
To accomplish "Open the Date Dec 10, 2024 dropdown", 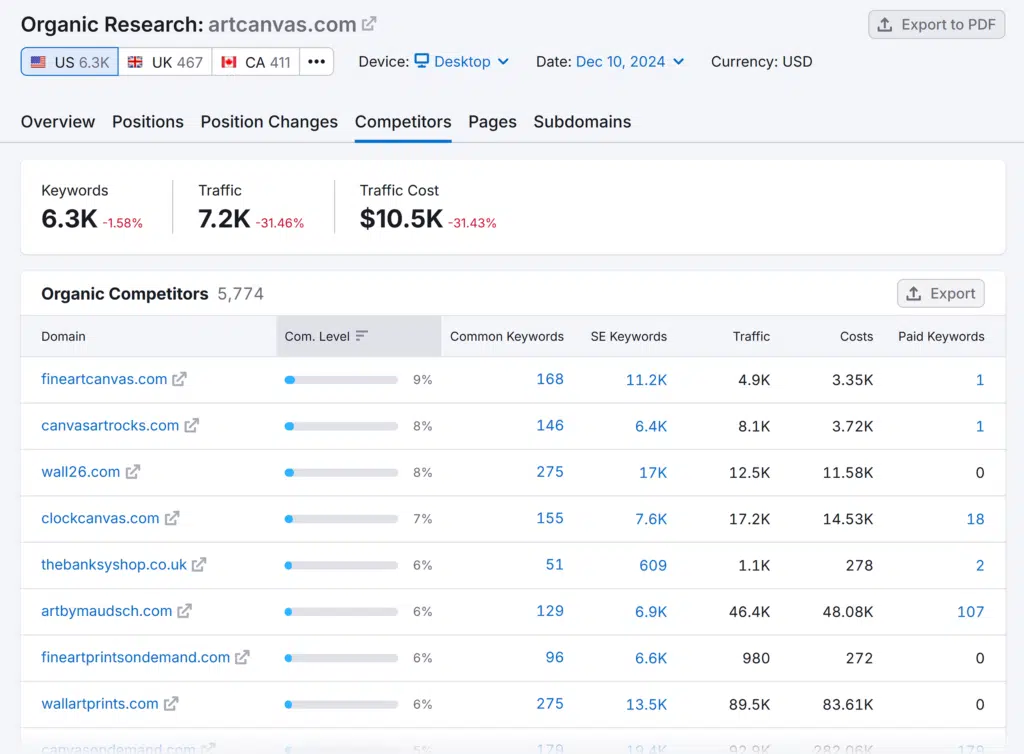I will coord(629,62).
